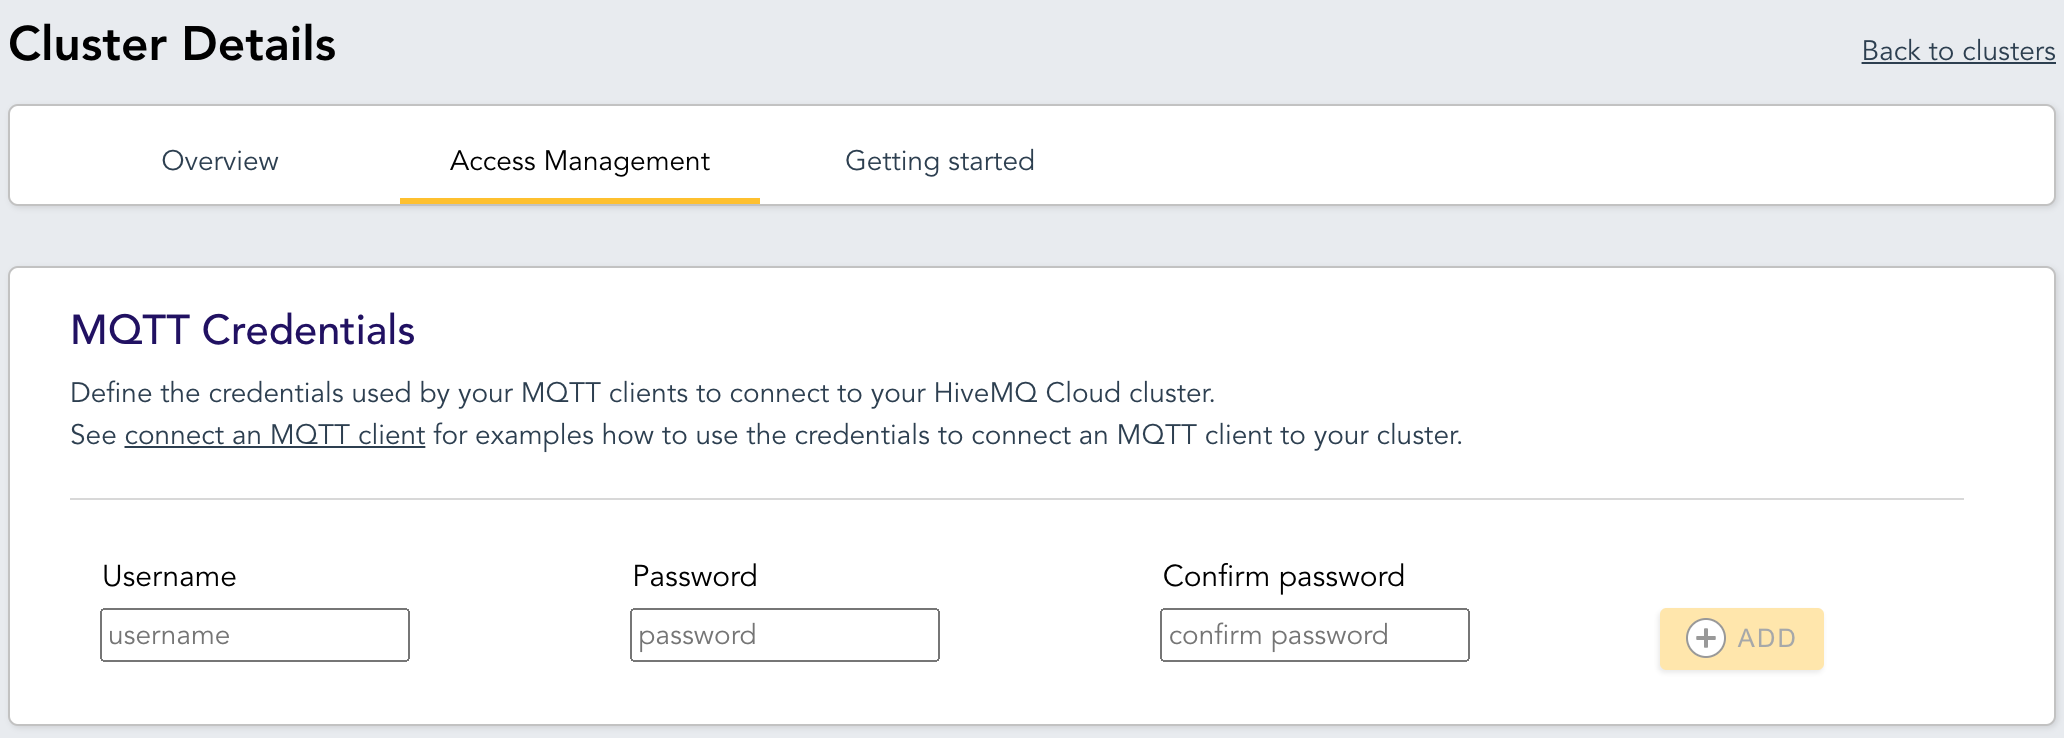The width and height of the screenshot is (2064, 738).
Task: Click the Confirm password label
Action: click(x=1284, y=576)
